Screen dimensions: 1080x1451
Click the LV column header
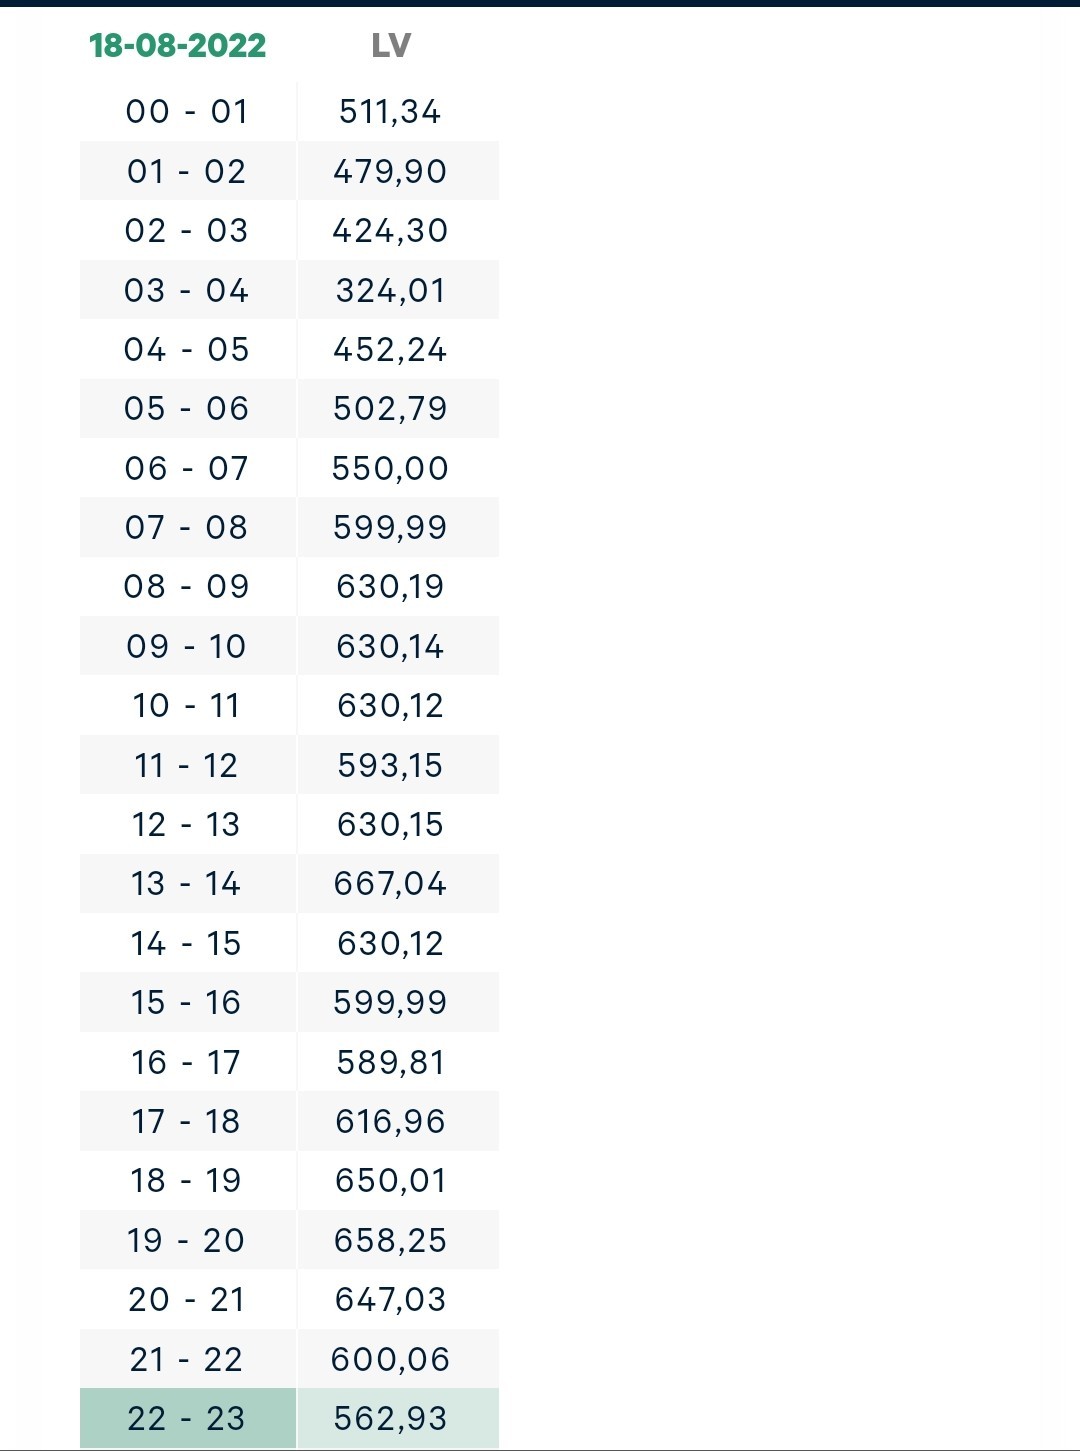[391, 45]
